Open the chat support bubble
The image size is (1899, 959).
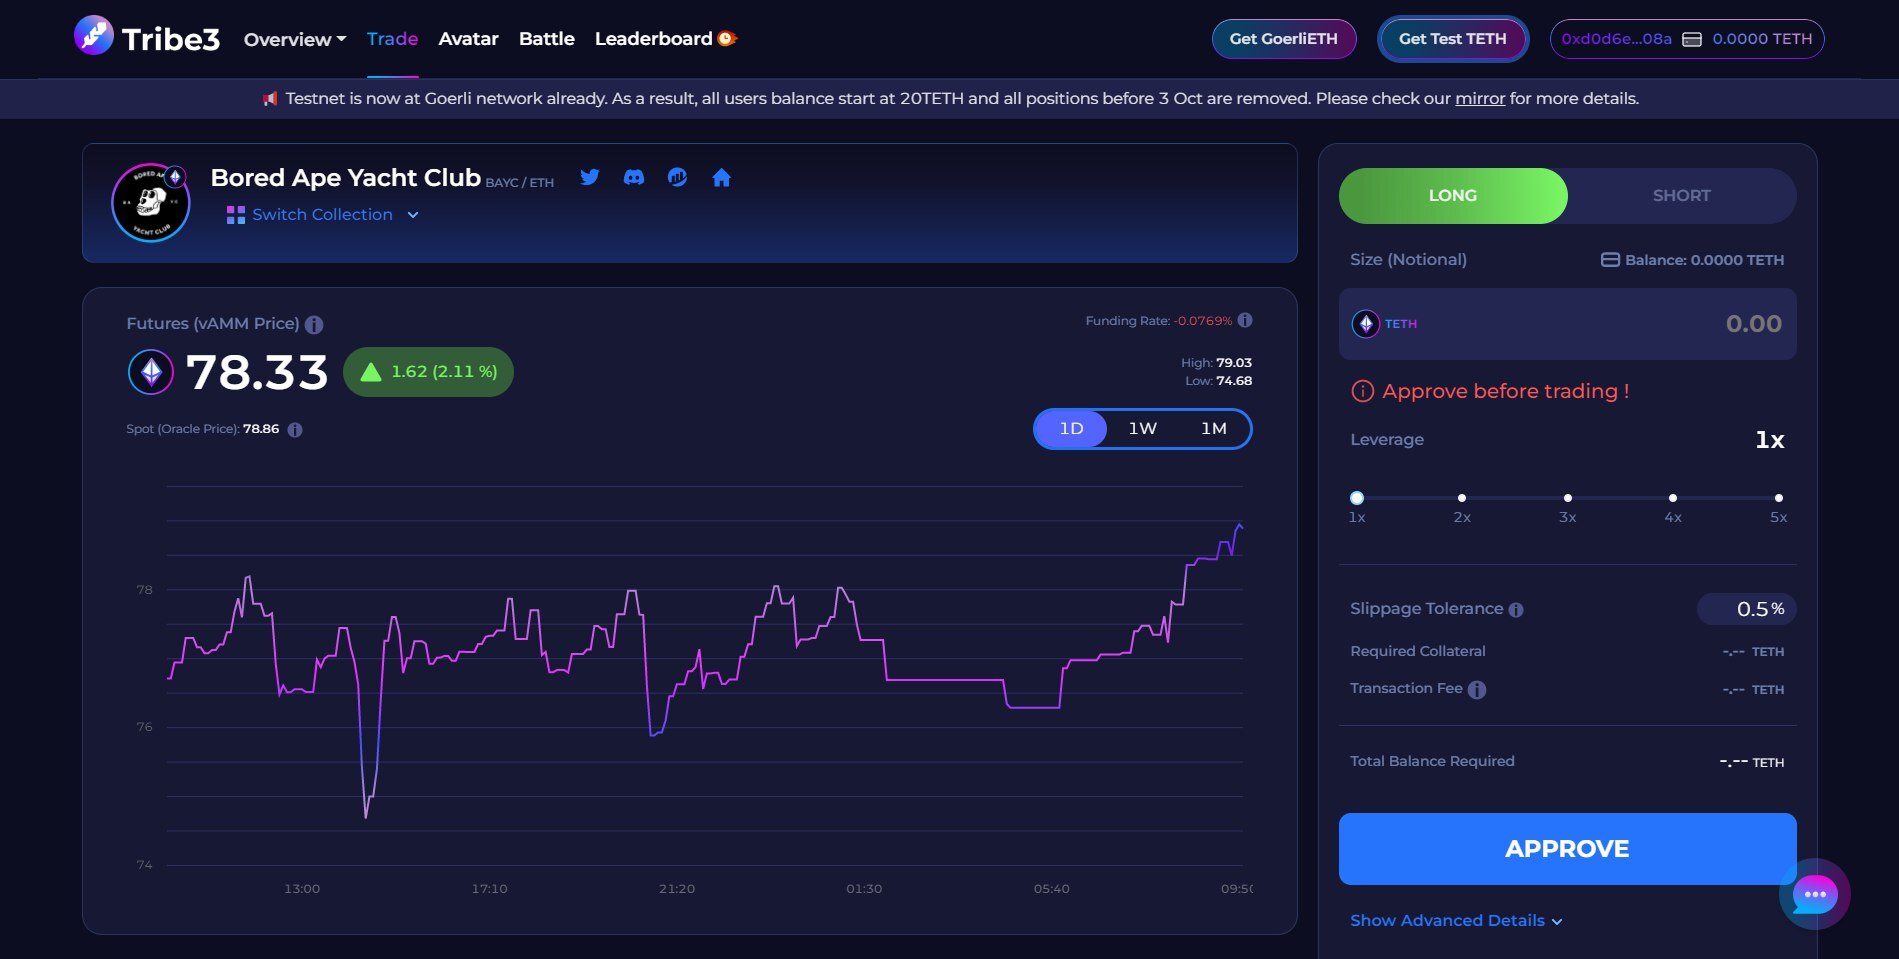coord(1814,894)
